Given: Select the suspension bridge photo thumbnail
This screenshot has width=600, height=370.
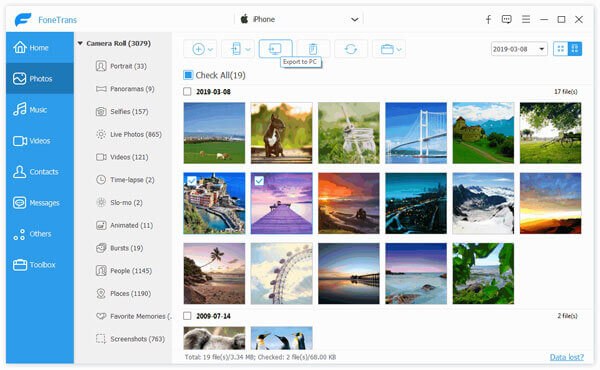Looking at the screenshot, I should 416,133.
